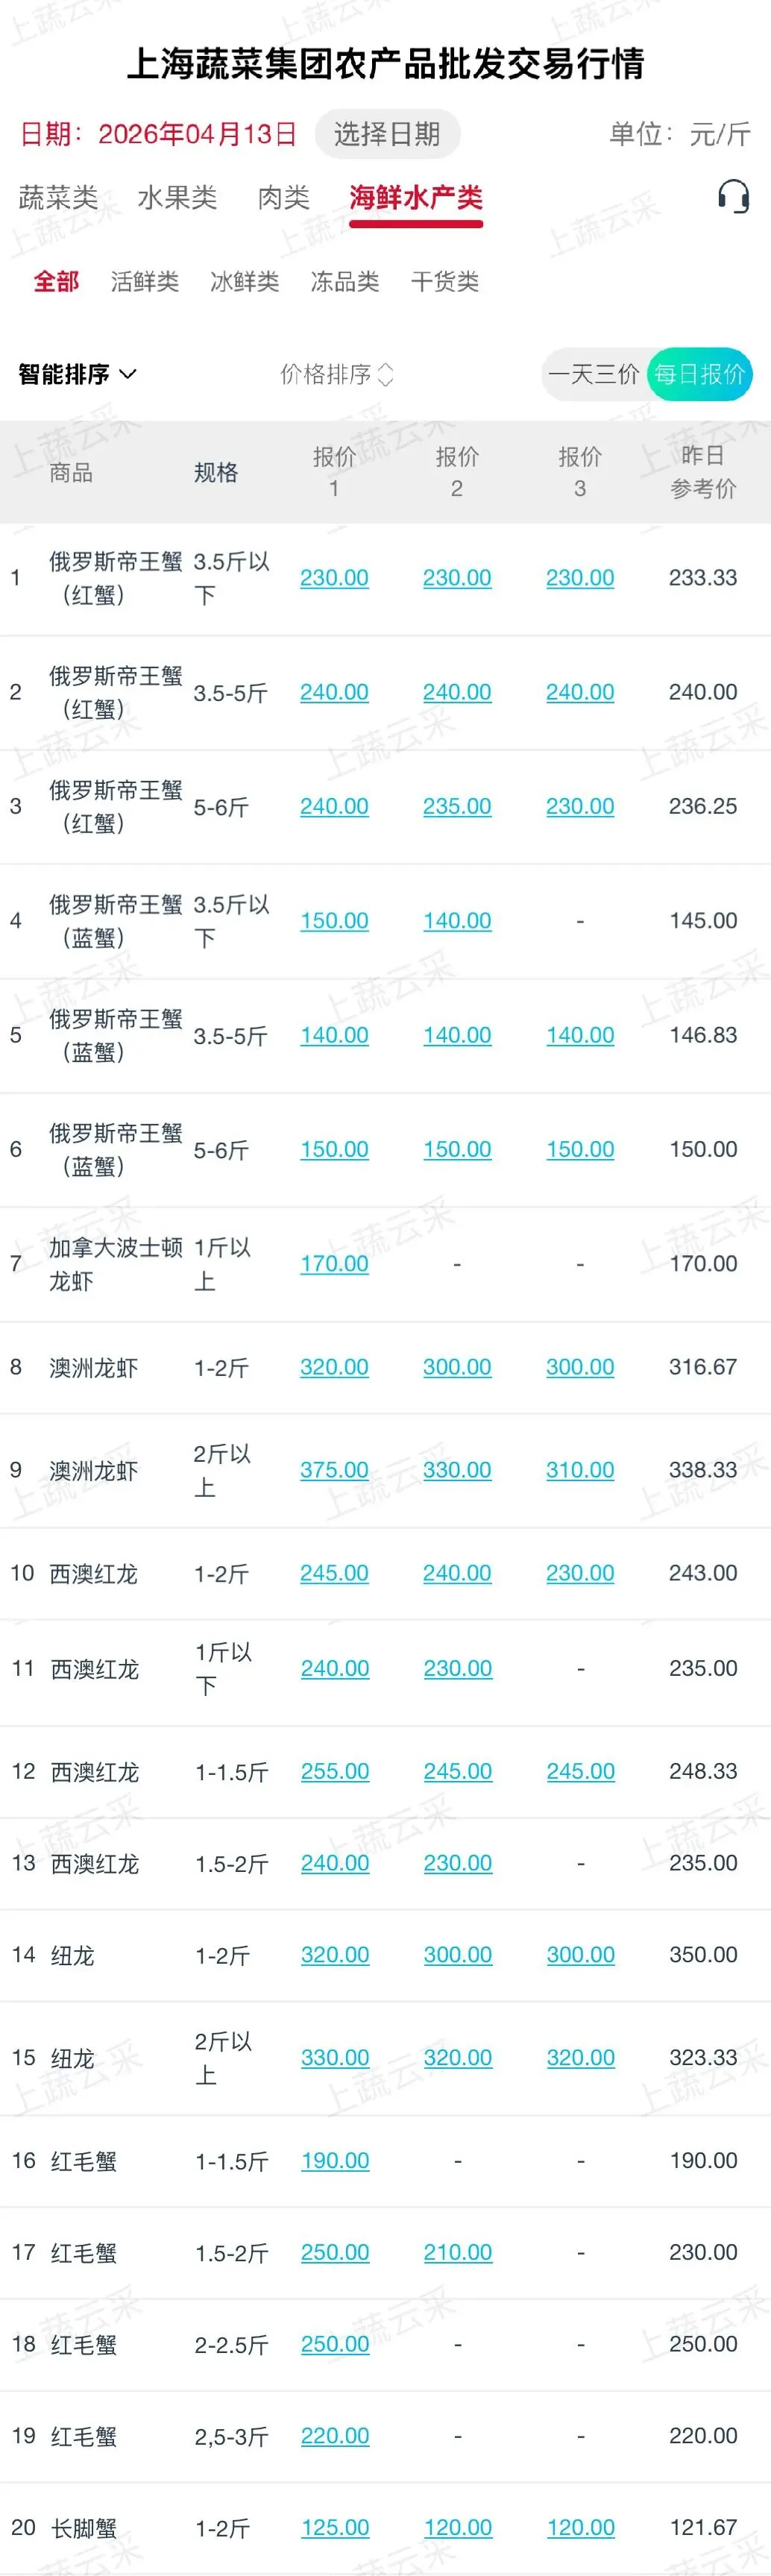
Task: Tap the headset customer service icon
Action: click(733, 196)
